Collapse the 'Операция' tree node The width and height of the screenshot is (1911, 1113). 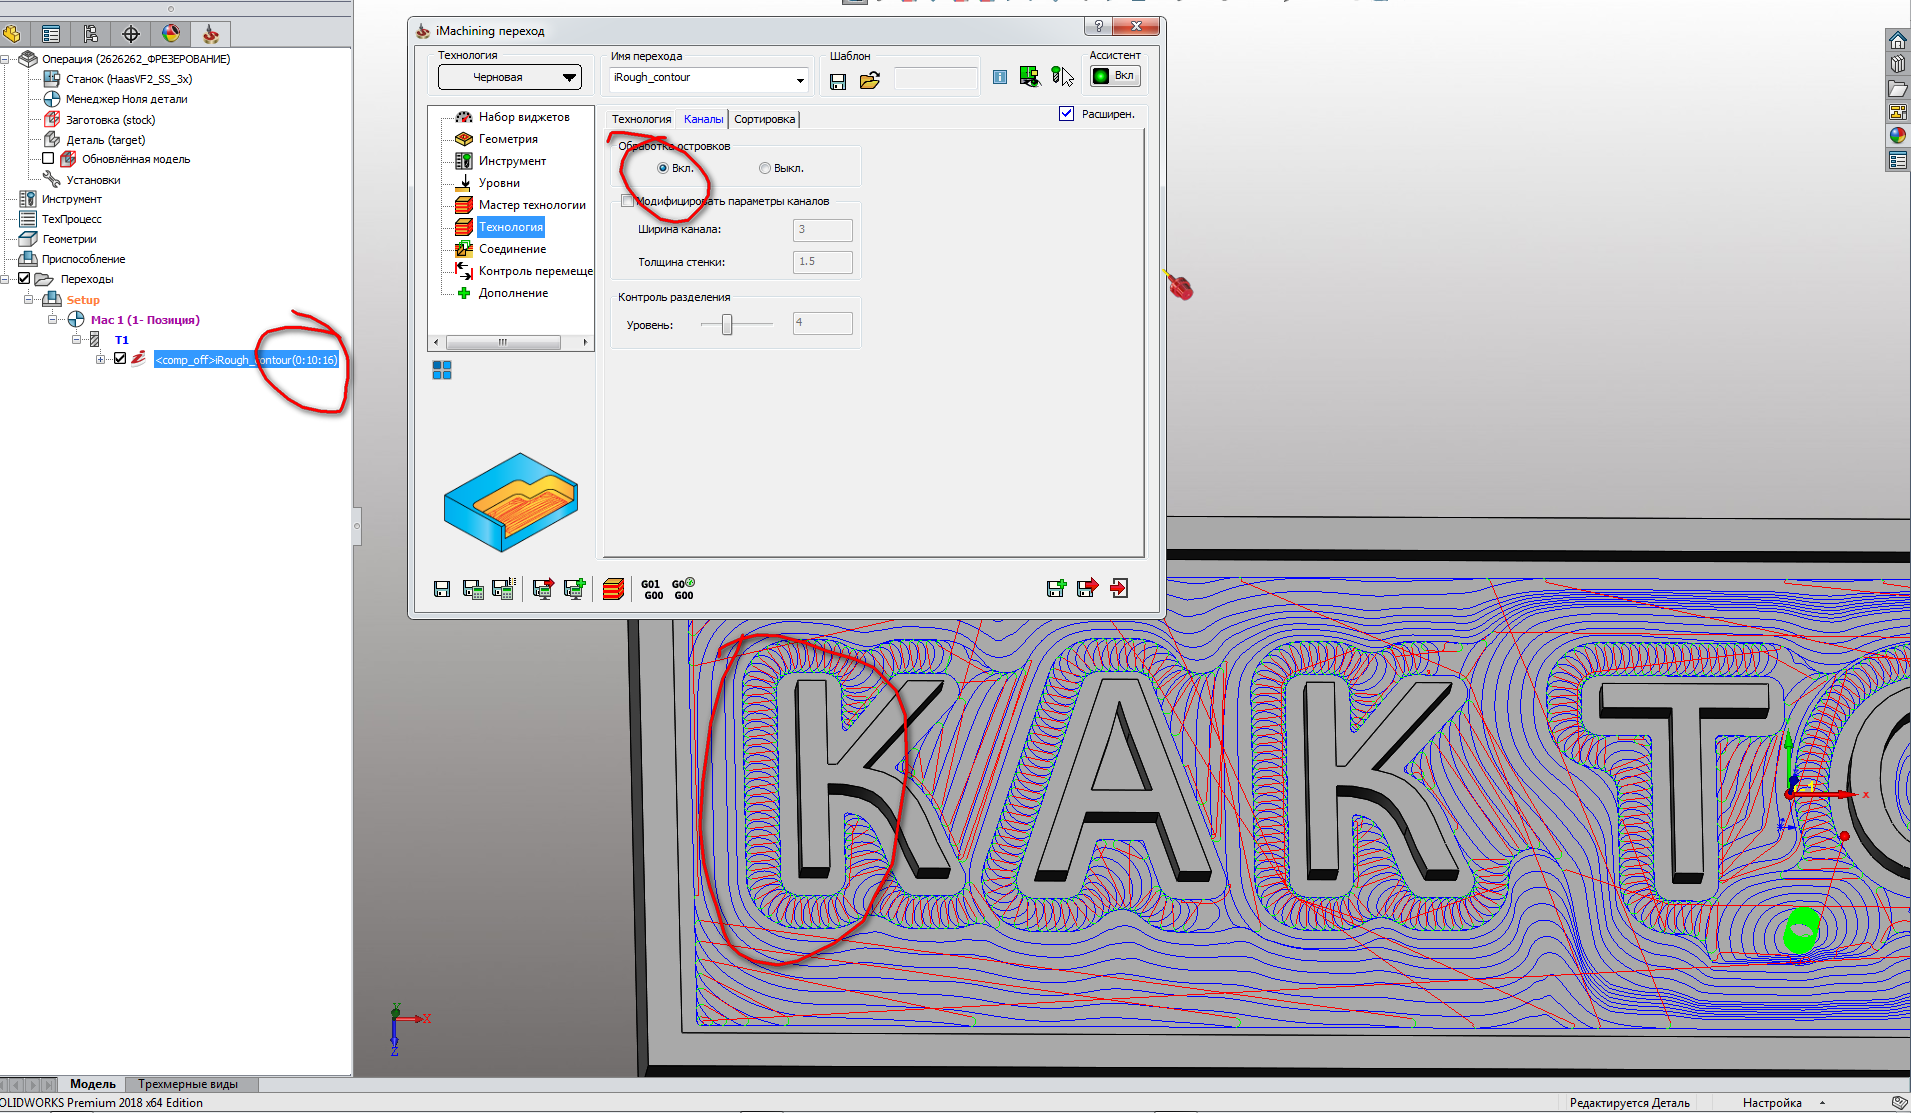tap(7, 59)
